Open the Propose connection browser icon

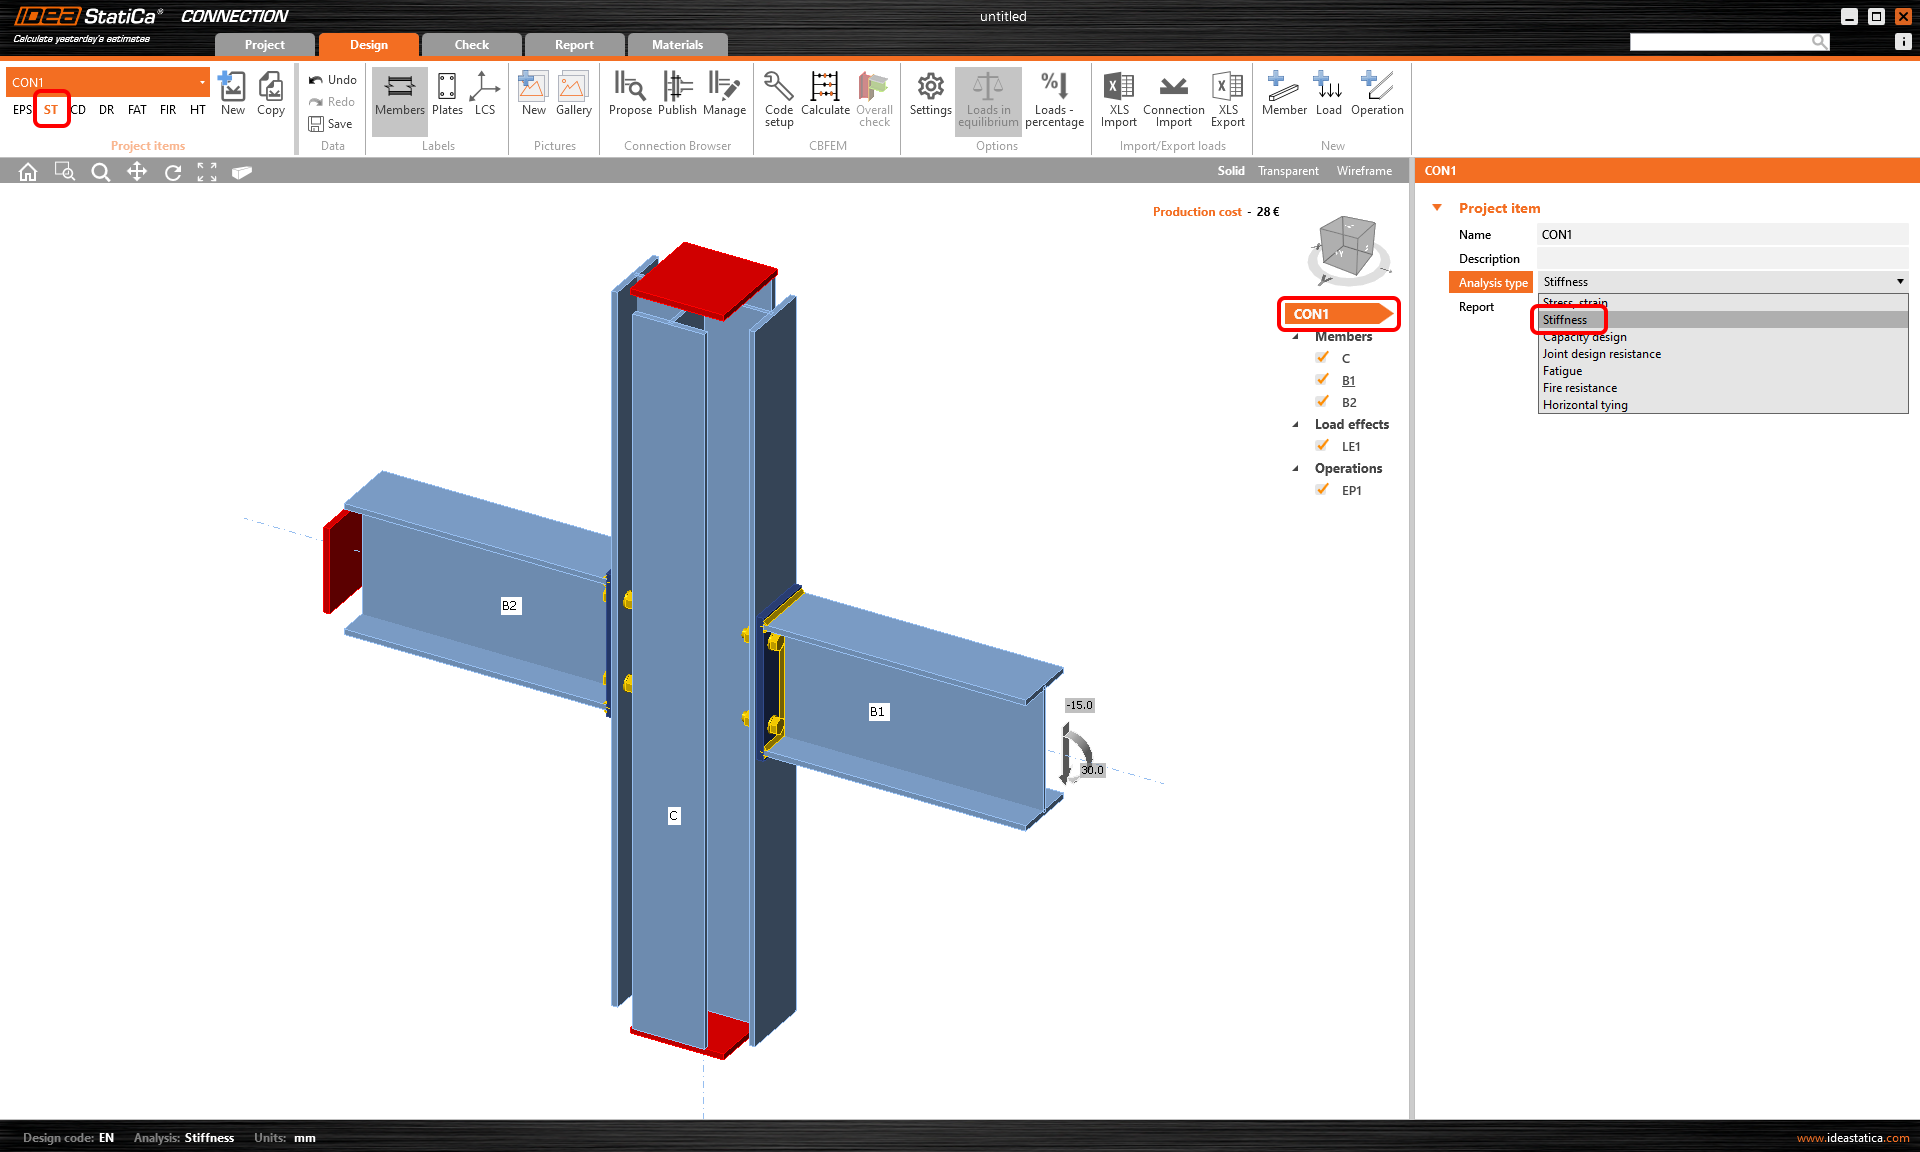630,95
